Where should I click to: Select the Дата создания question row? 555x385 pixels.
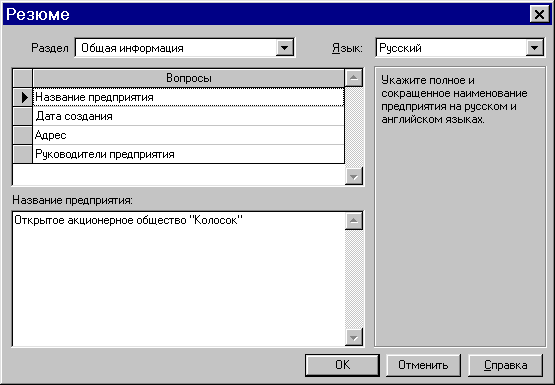[x=188, y=116]
